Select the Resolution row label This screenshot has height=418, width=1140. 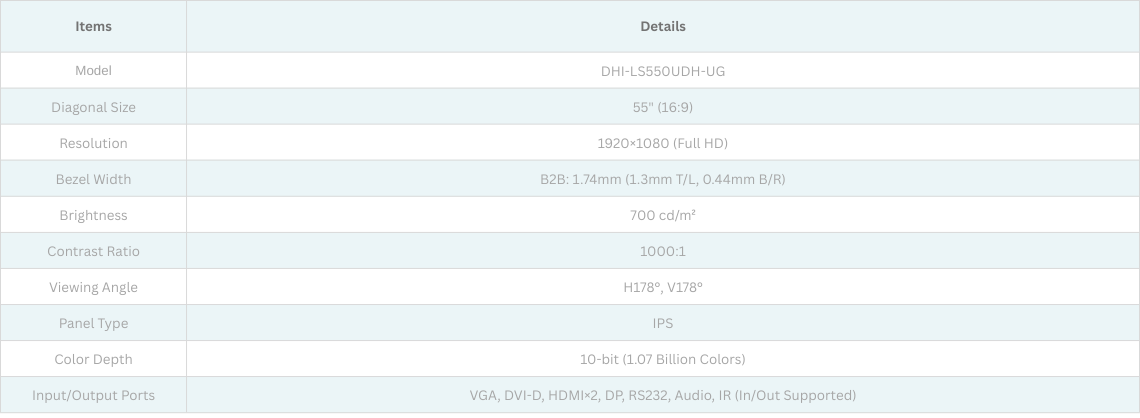coord(93,143)
